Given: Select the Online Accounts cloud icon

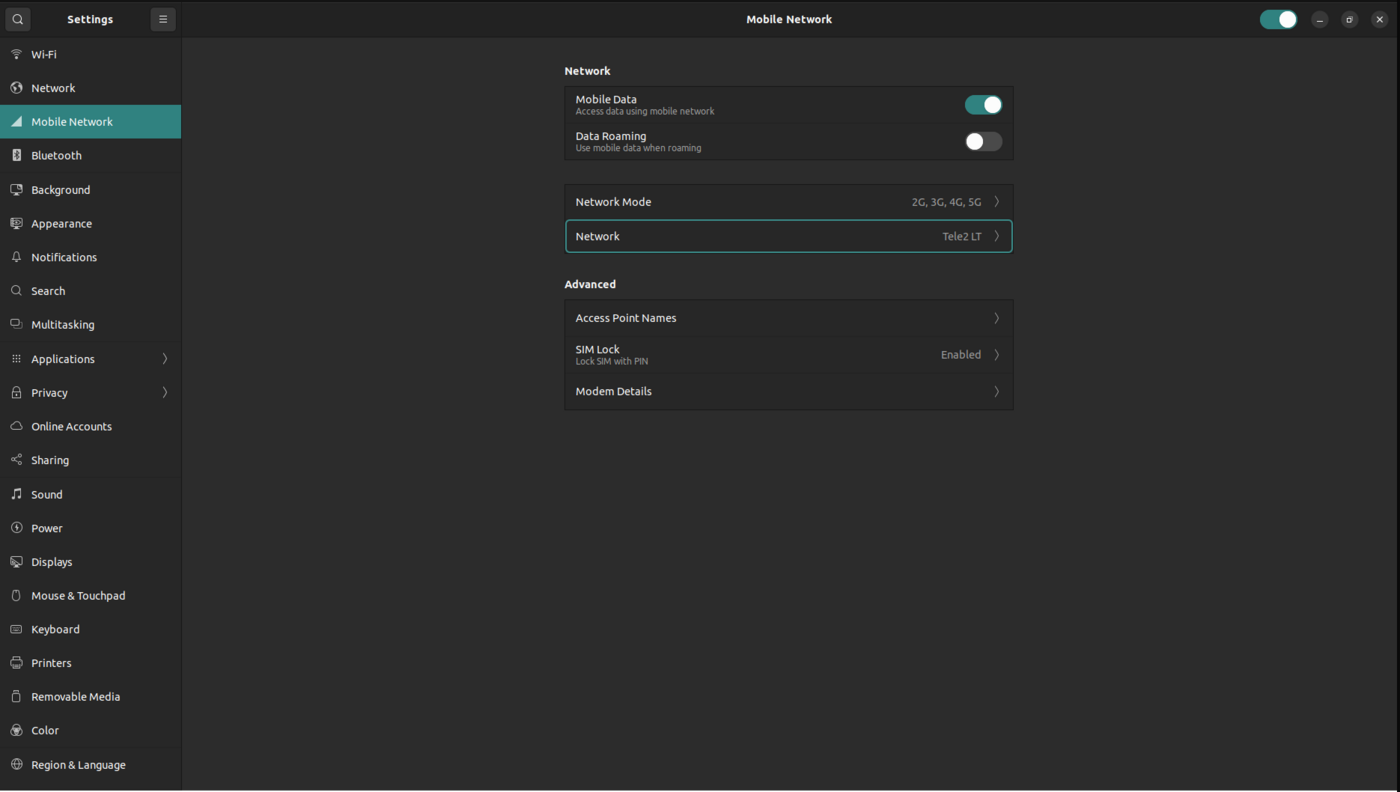Looking at the screenshot, I should (16, 426).
